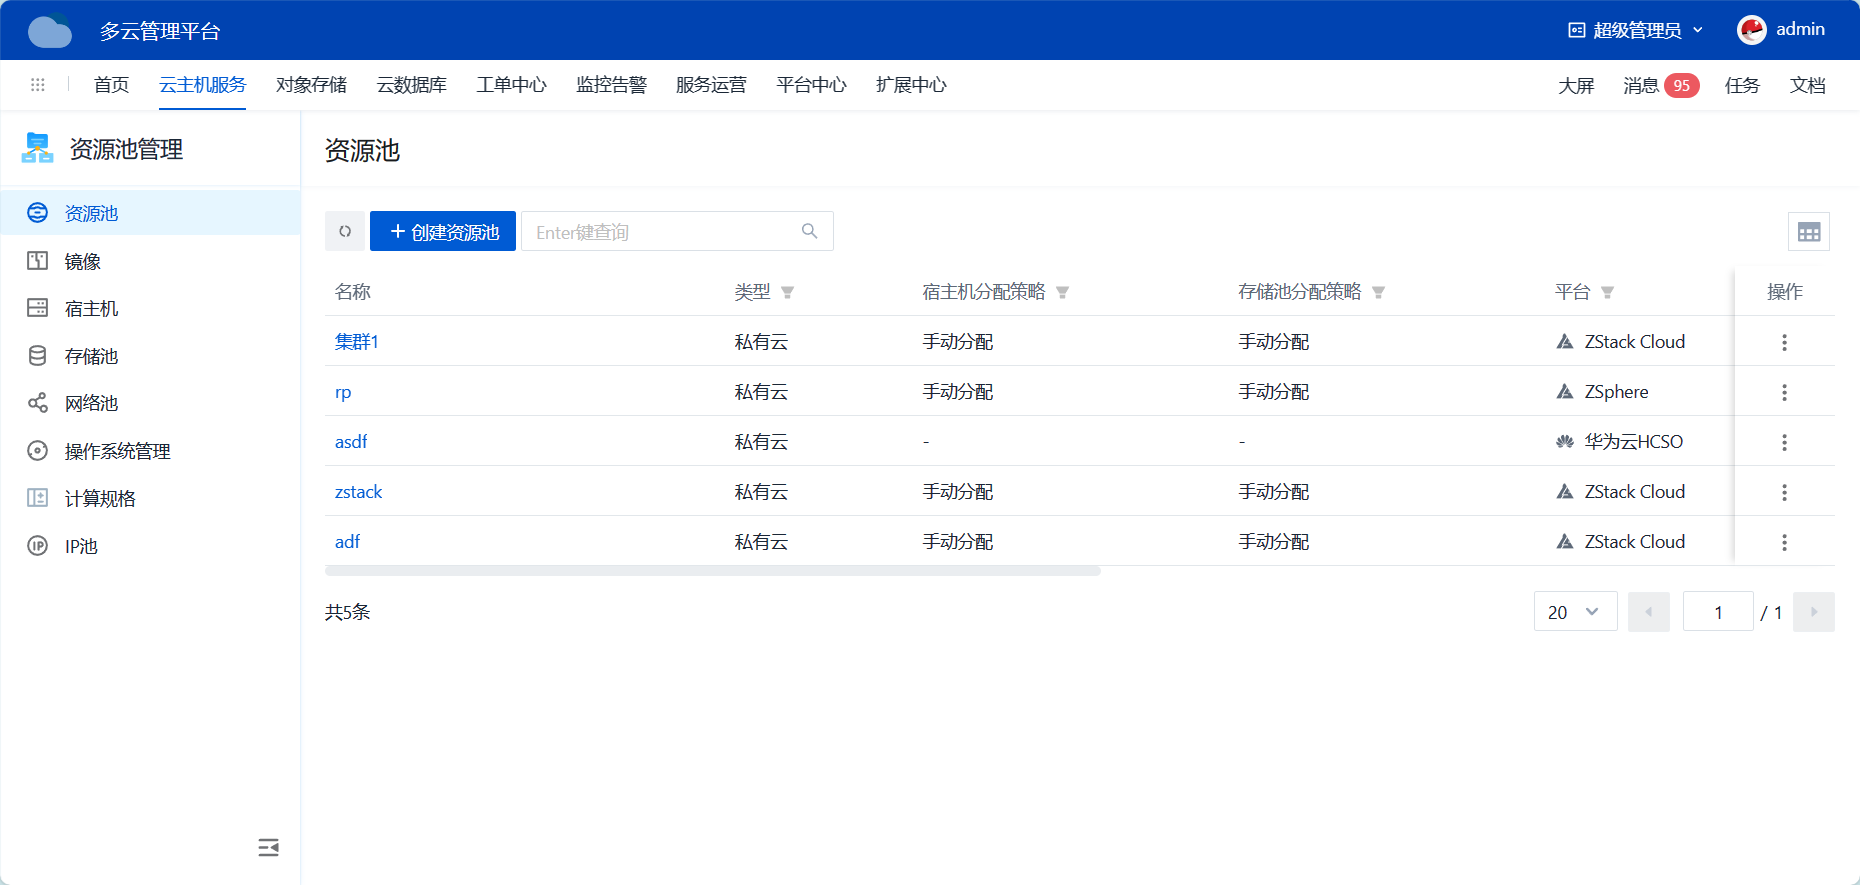Click the 网络池 sidebar icon
The width and height of the screenshot is (1860, 885).
(x=37, y=403)
